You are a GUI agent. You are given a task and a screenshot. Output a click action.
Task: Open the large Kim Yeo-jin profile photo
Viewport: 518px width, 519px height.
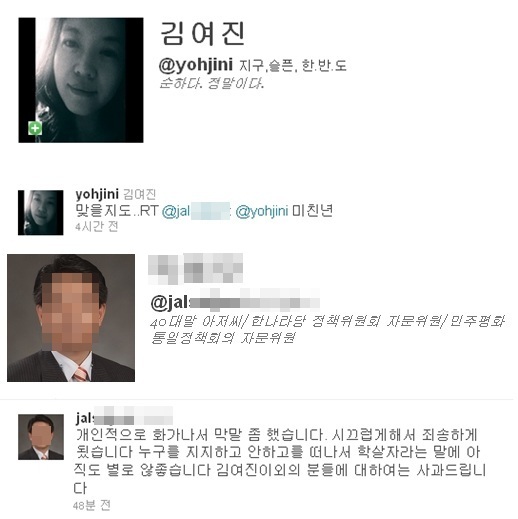tap(81, 80)
